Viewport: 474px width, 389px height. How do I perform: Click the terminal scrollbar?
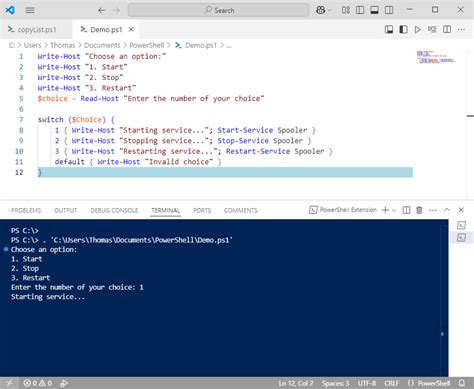(443, 300)
